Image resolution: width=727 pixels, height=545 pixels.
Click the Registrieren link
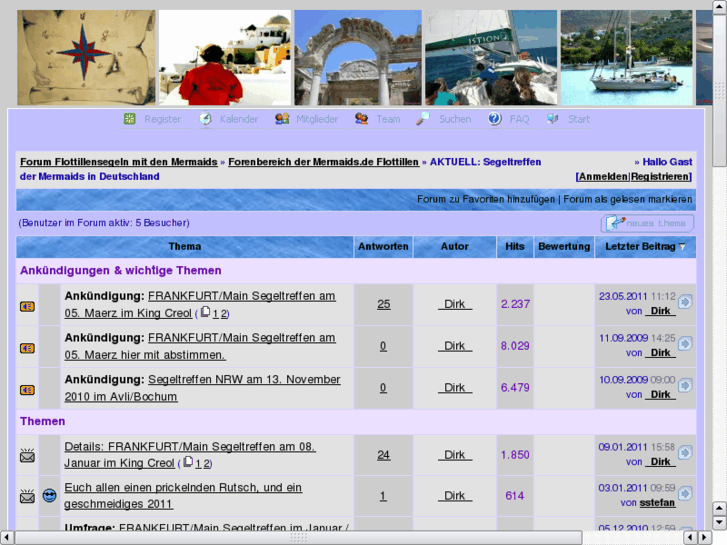click(x=660, y=177)
